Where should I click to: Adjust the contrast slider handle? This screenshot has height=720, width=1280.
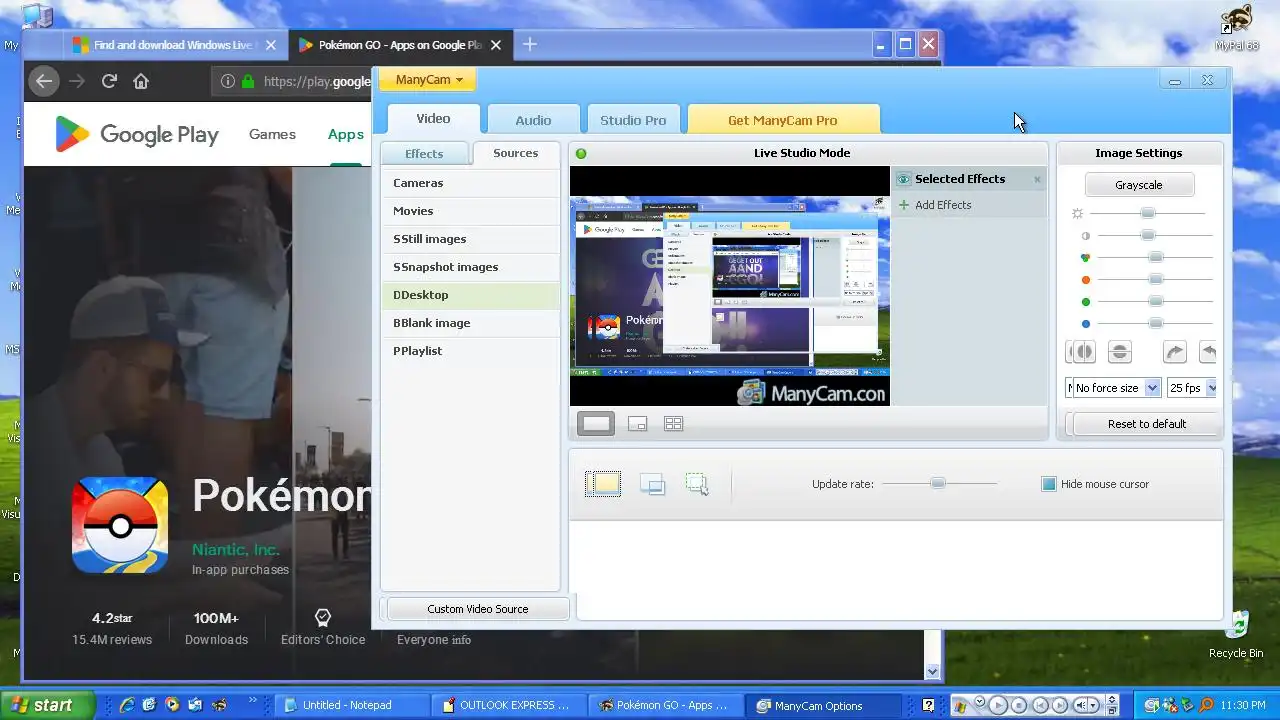[1148, 235]
